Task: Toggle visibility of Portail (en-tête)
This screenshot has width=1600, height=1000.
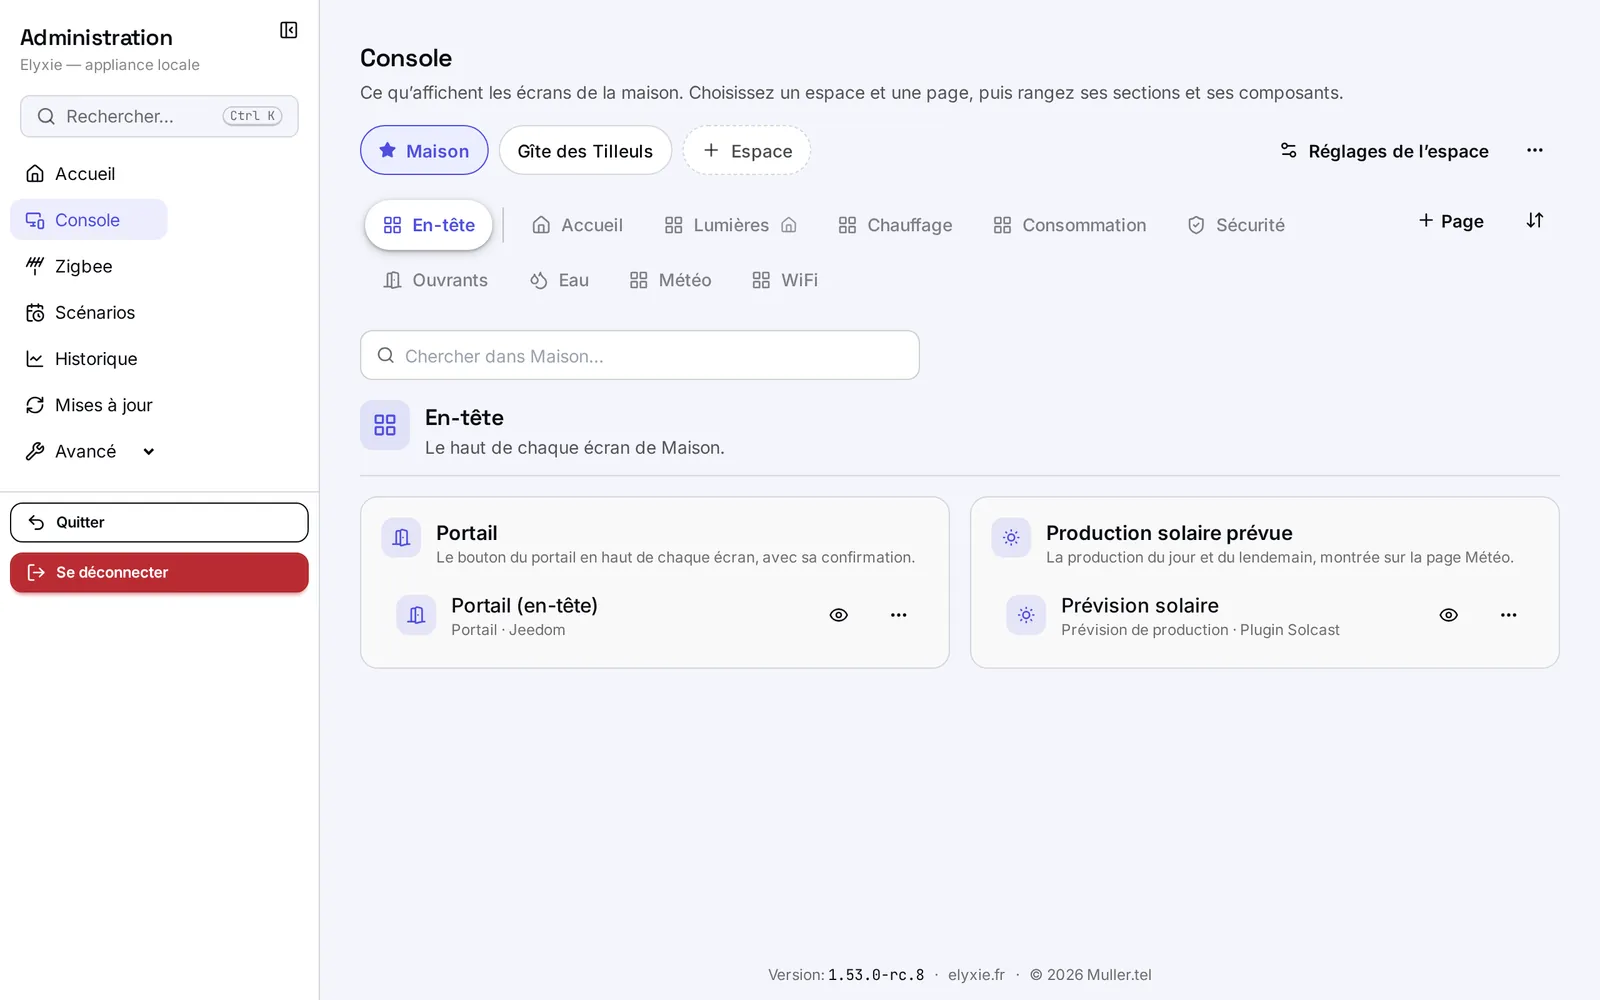Action: [x=839, y=615]
